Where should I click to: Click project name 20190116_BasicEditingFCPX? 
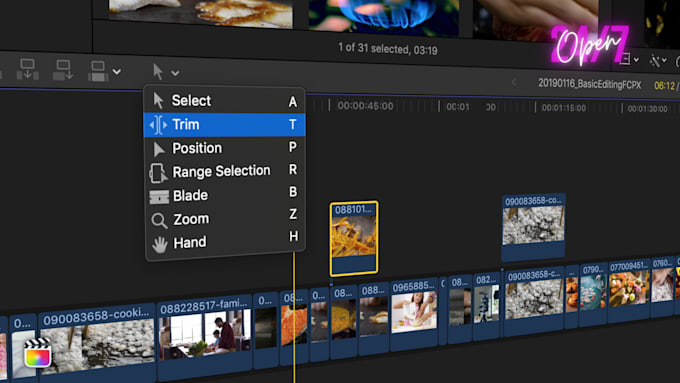[589, 84]
